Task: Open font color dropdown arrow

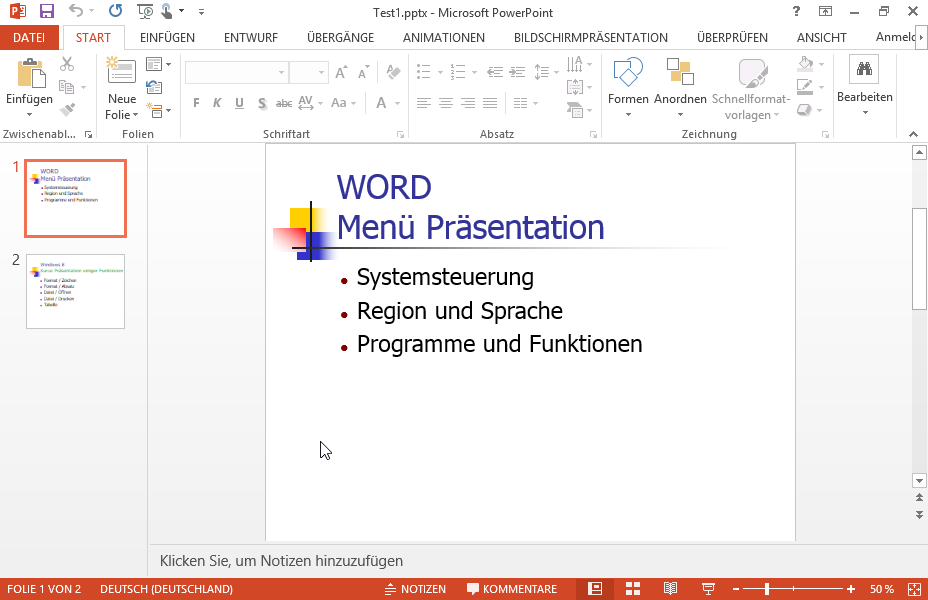Action: coord(398,104)
